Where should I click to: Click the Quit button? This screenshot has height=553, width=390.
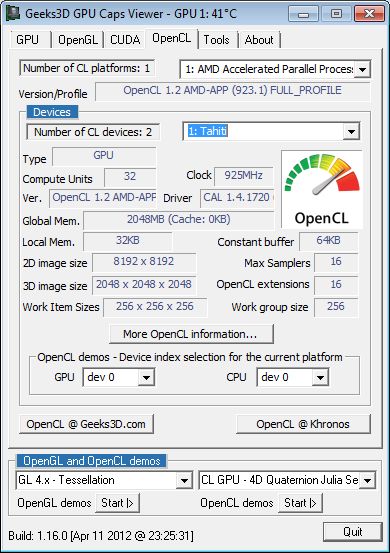point(353,532)
